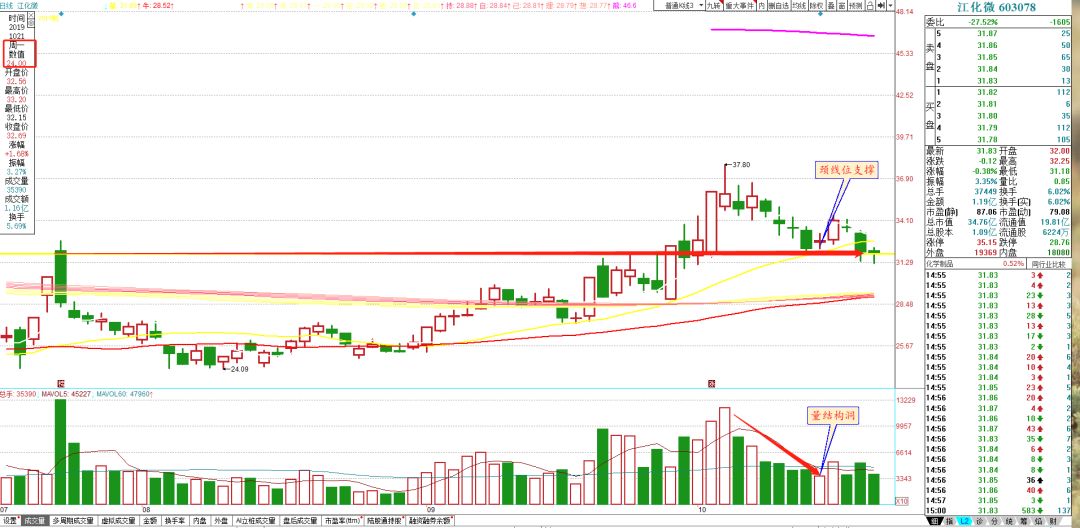The image size is (1080, 528).
Task: Click the 内 toolbar button
Action: pos(762,5)
